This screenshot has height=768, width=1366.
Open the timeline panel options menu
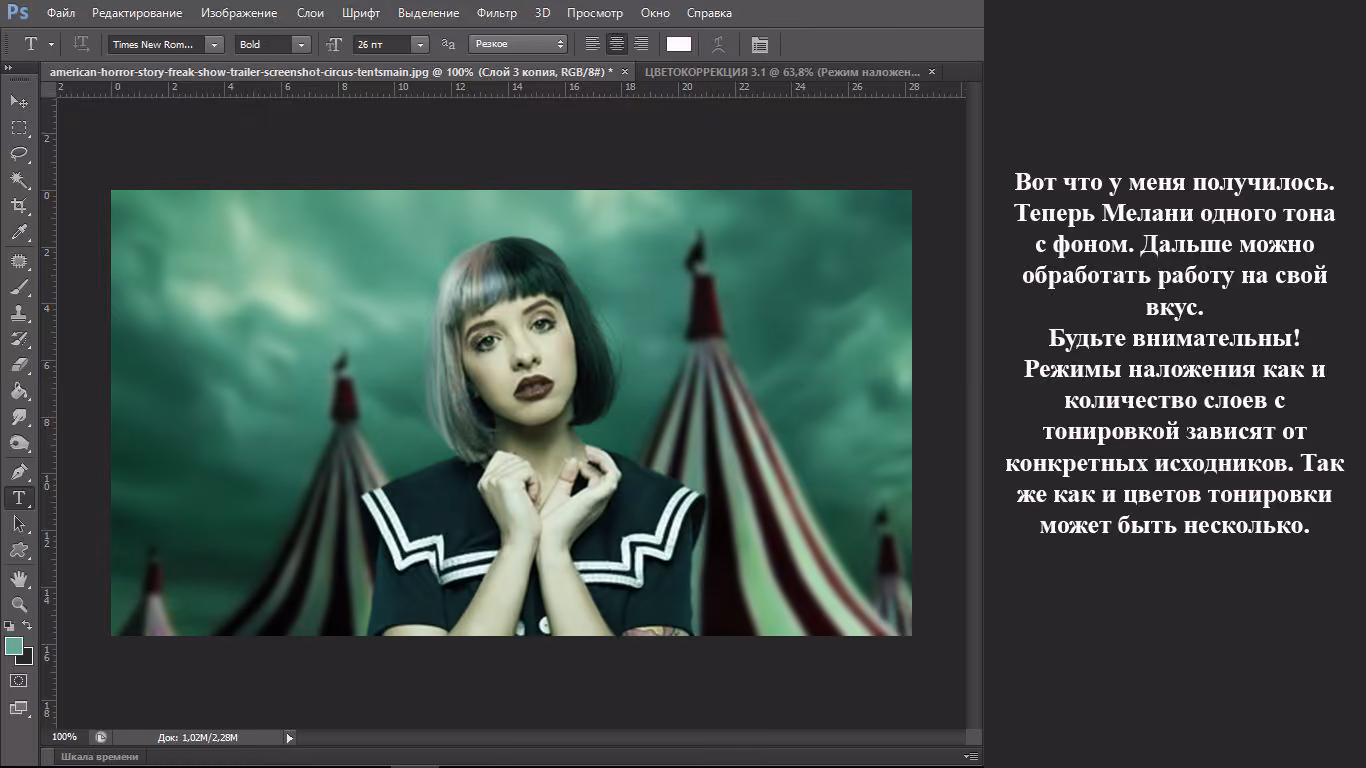970,757
